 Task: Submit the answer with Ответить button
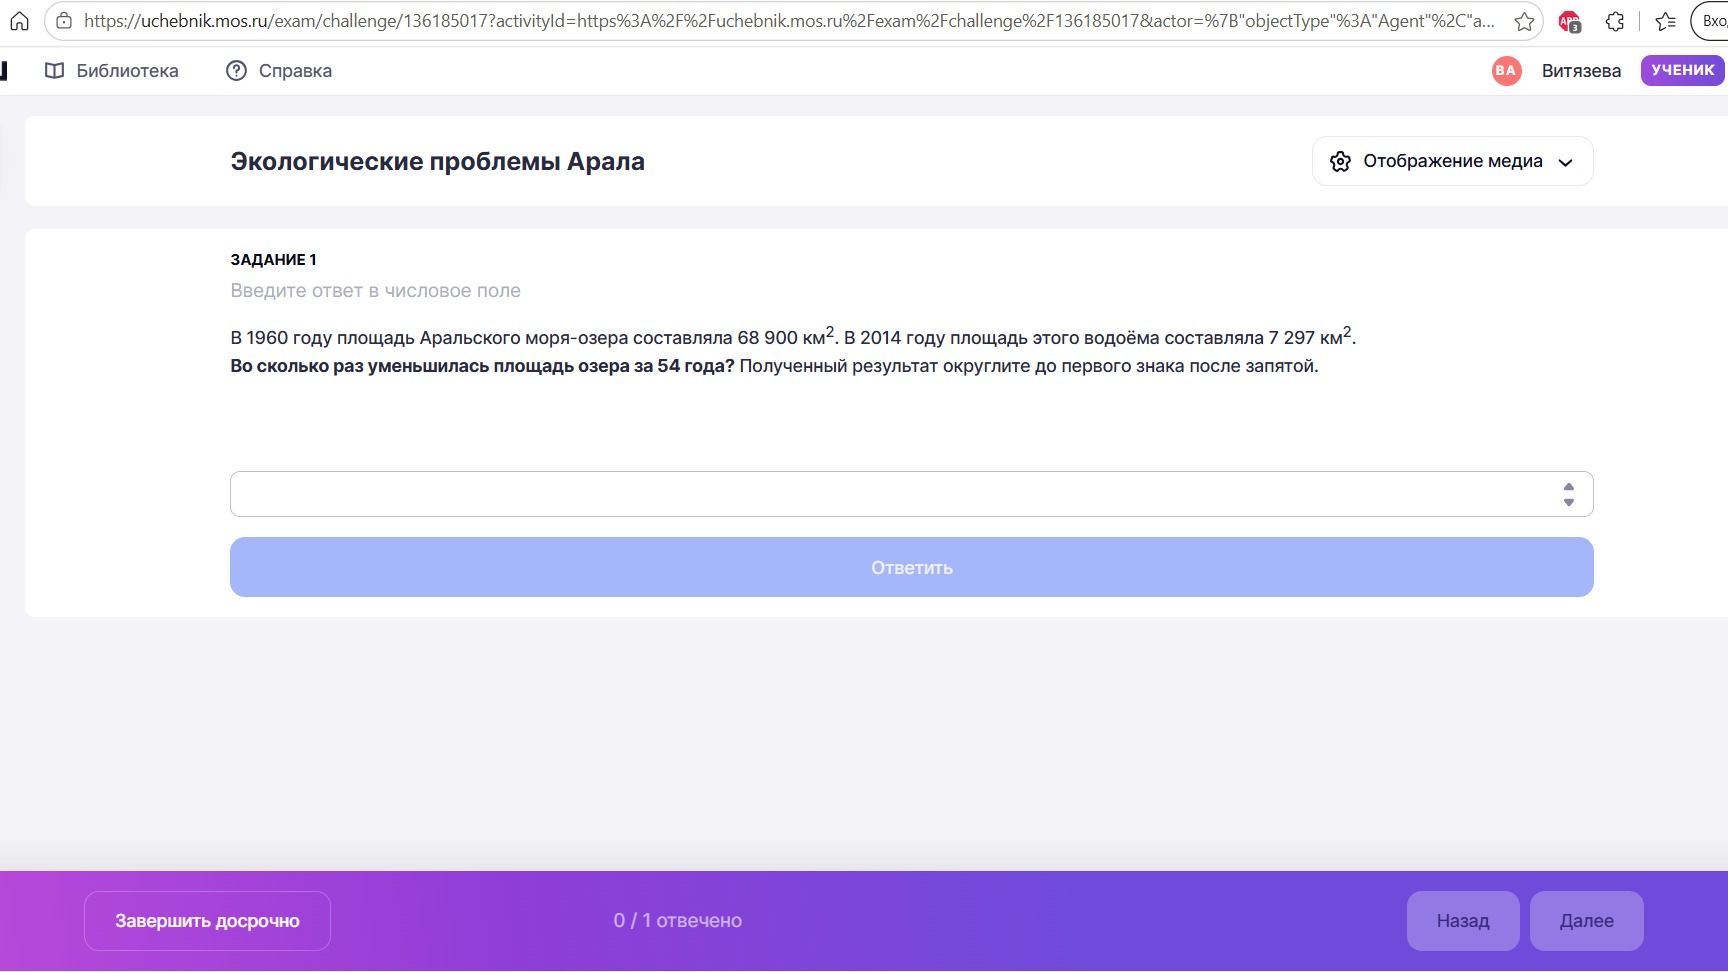point(911,567)
